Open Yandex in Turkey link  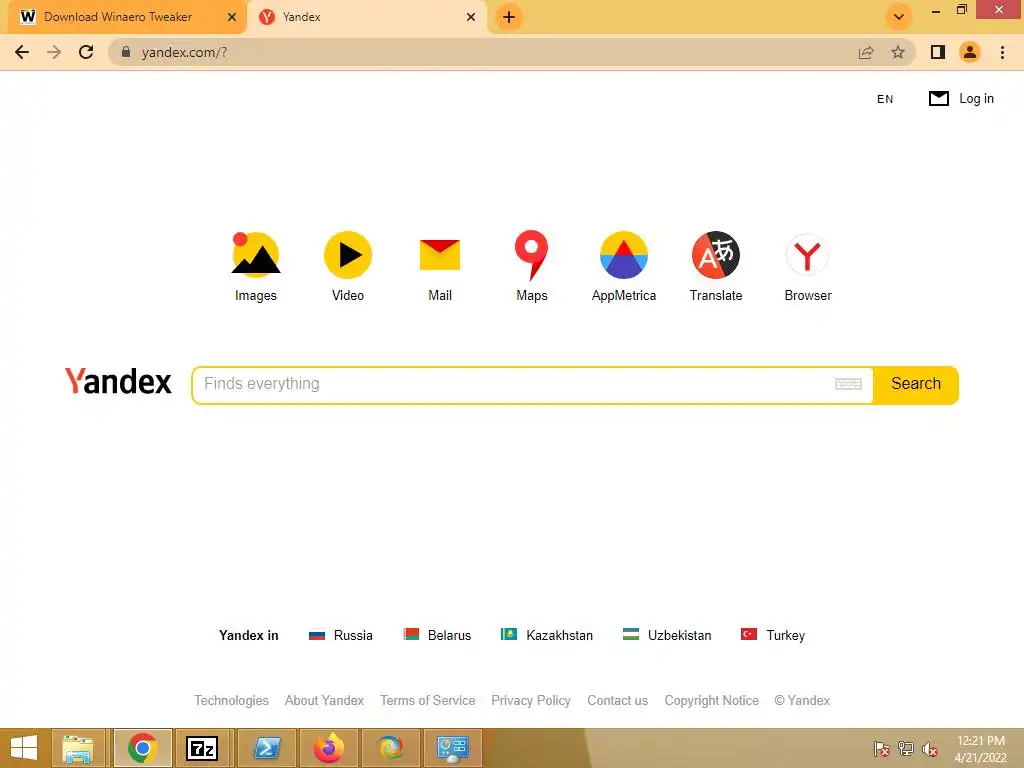[x=773, y=635]
